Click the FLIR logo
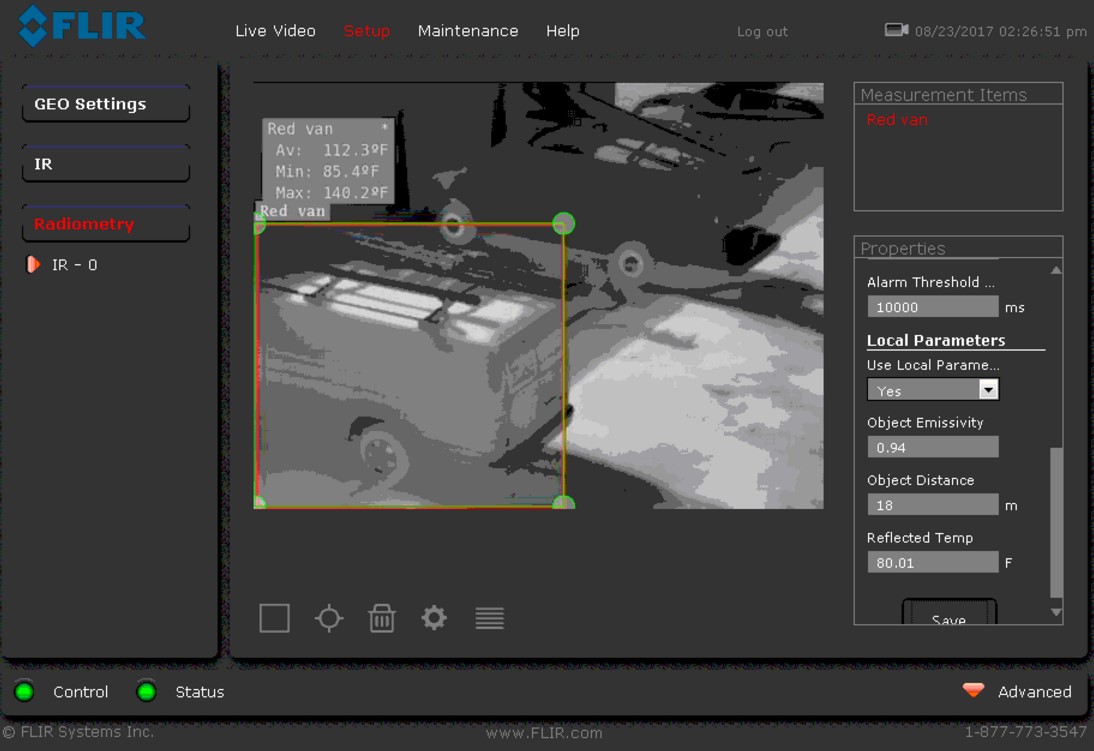 coord(82,26)
